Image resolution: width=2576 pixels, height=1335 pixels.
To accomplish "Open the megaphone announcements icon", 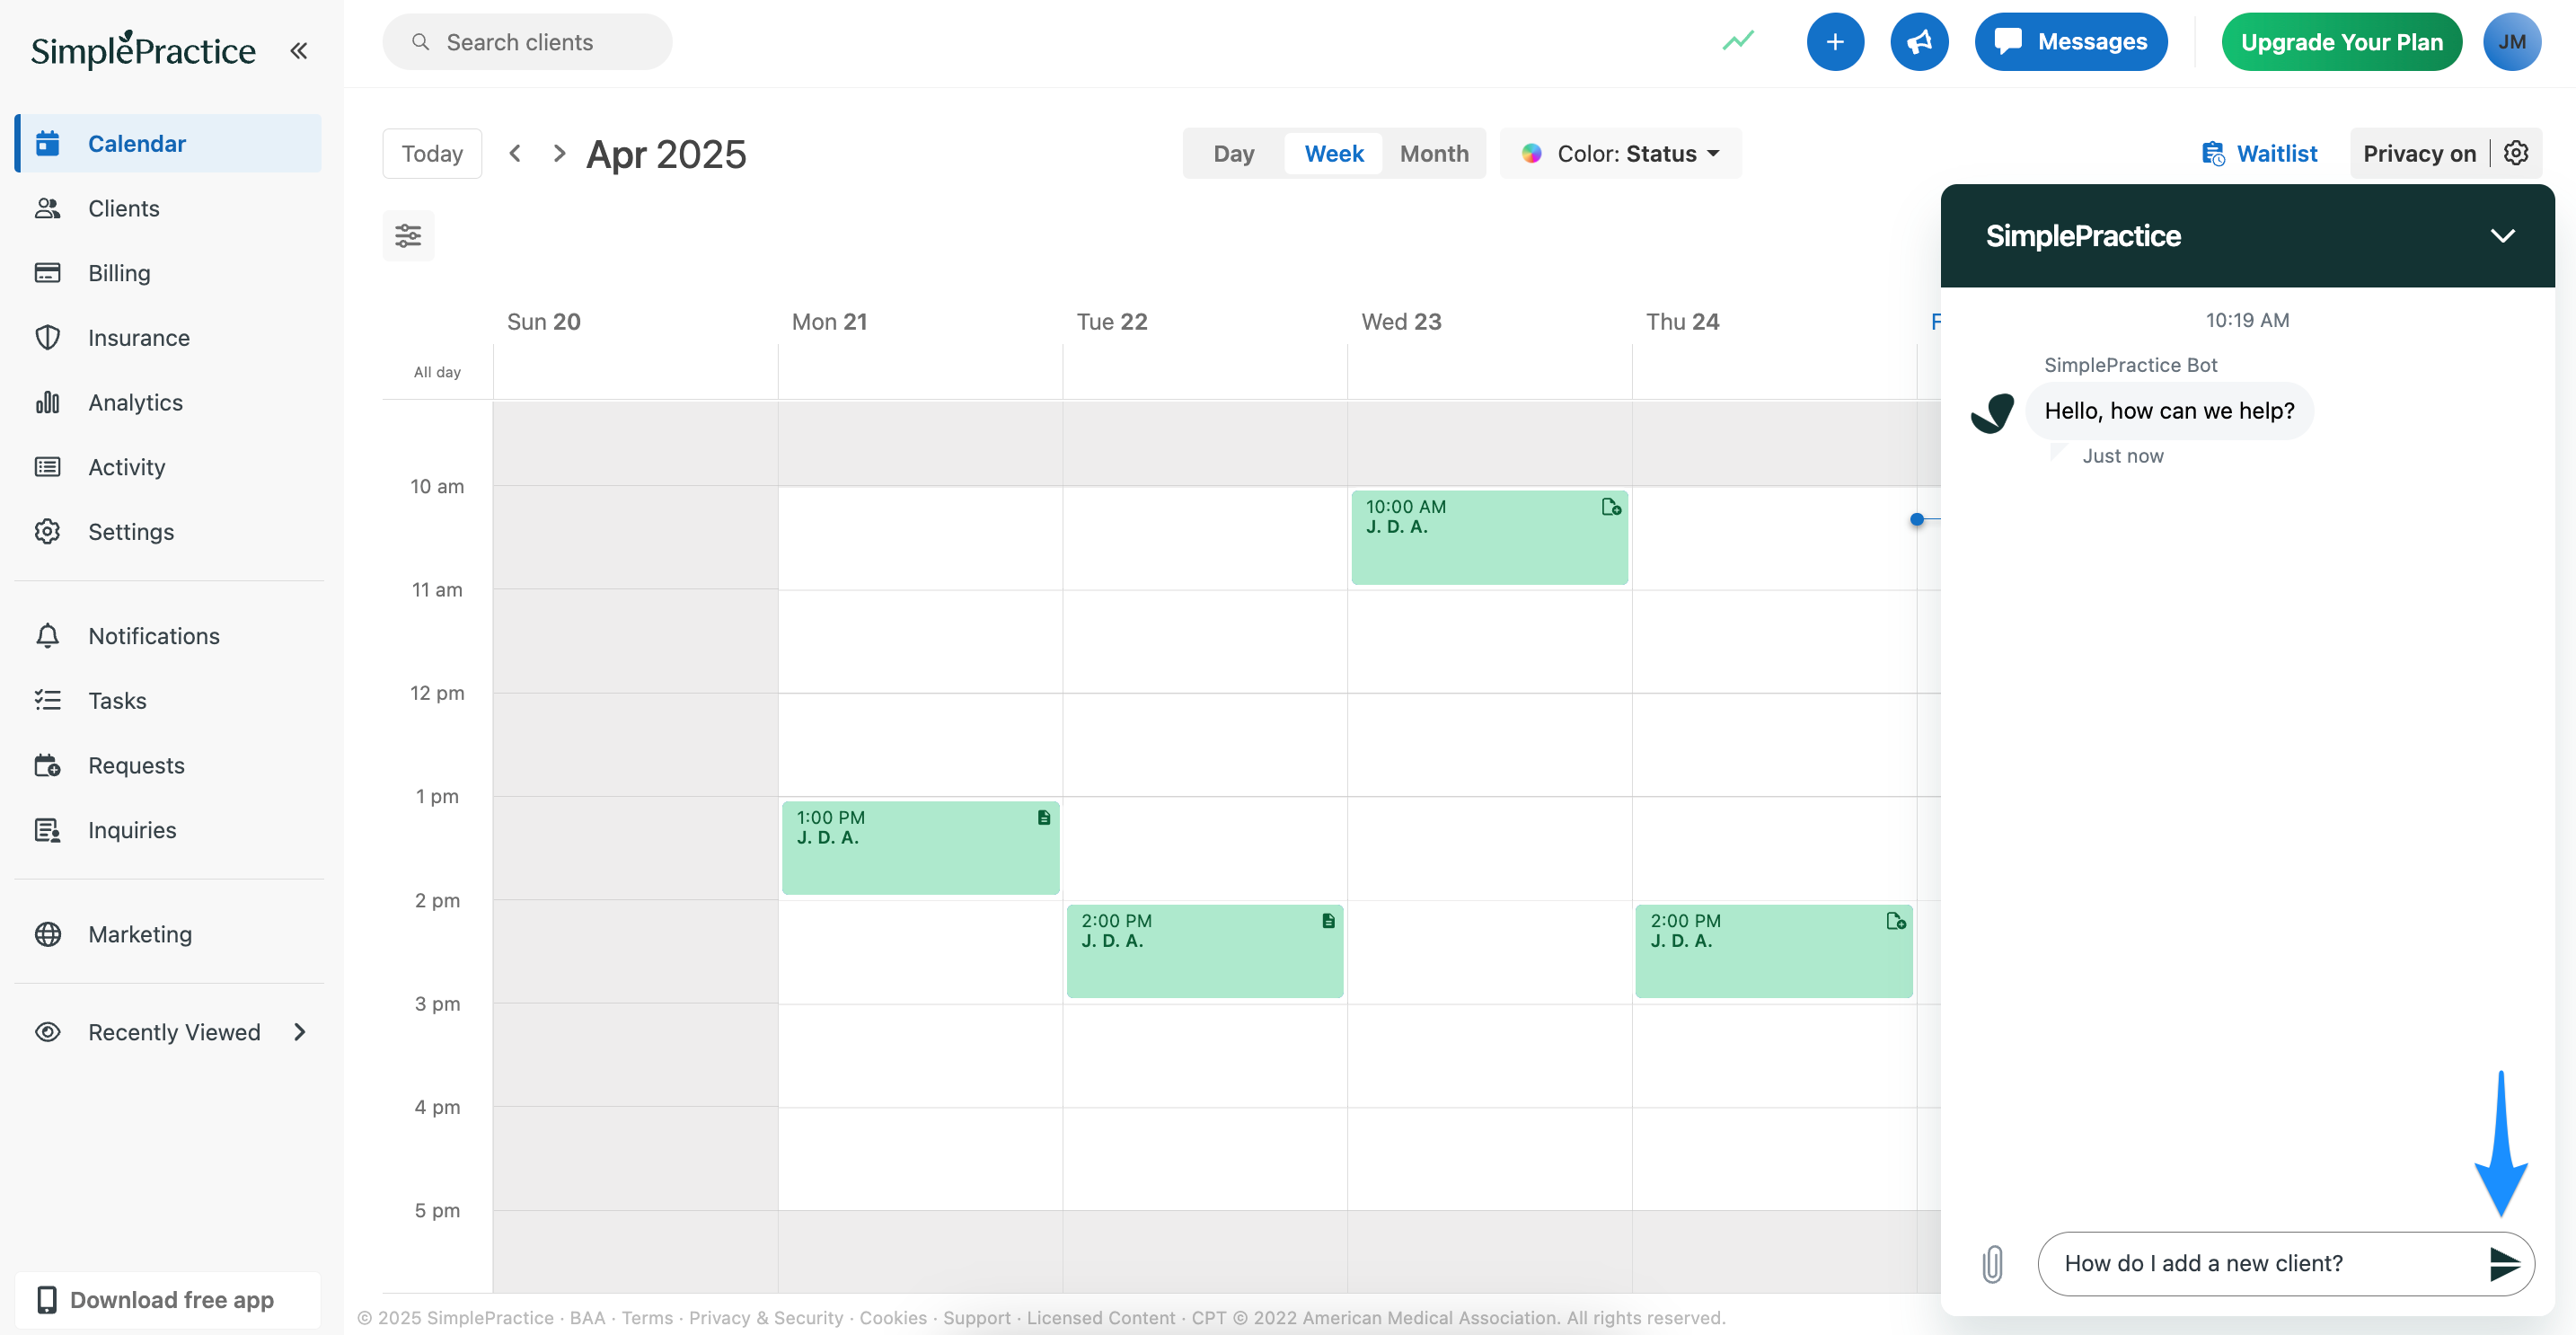I will [x=1919, y=42].
